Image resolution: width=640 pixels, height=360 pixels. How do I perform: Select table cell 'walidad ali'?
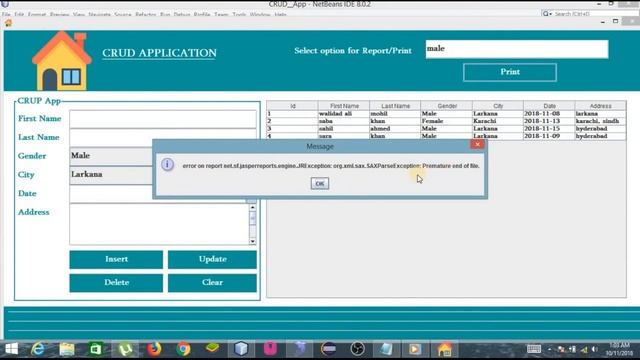click(344, 113)
